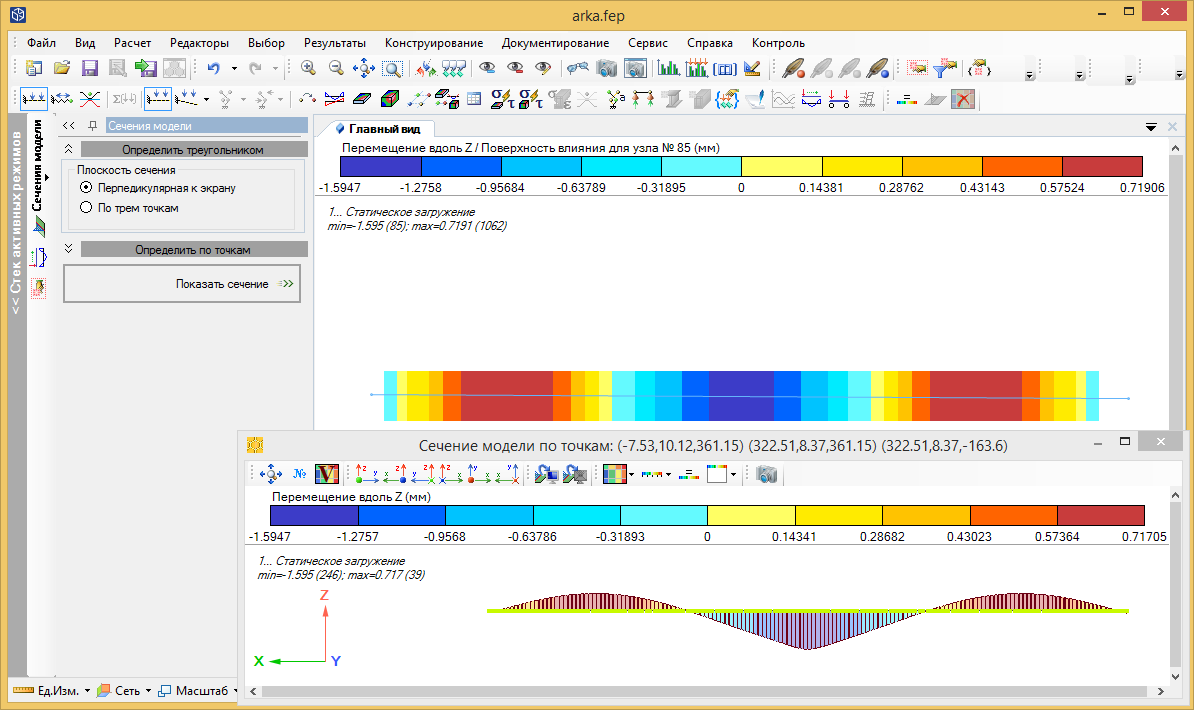Select 'По трем точкам' radio option
Image resolution: width=1194 pixels, height=710 pixels.
coord(86,208)
